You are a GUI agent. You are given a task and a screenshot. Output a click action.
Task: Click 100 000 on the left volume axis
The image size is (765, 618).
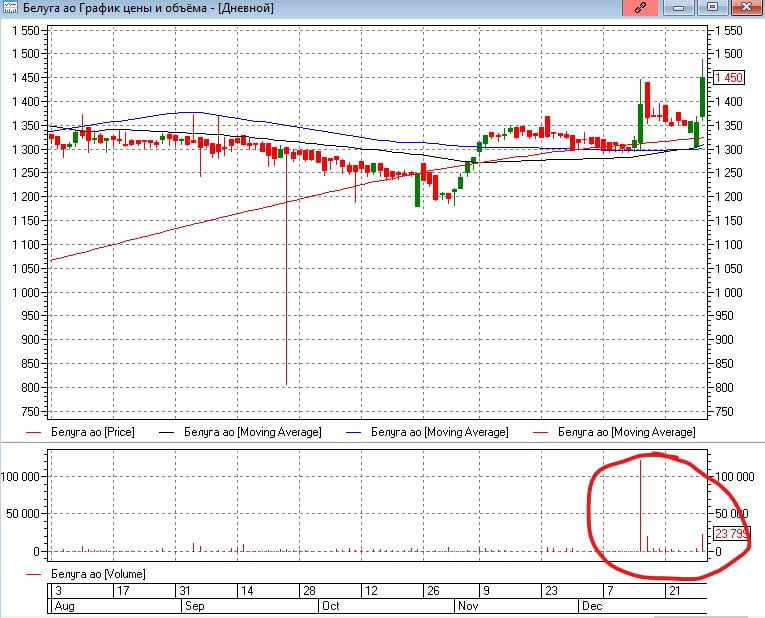(x=20, y=477)
